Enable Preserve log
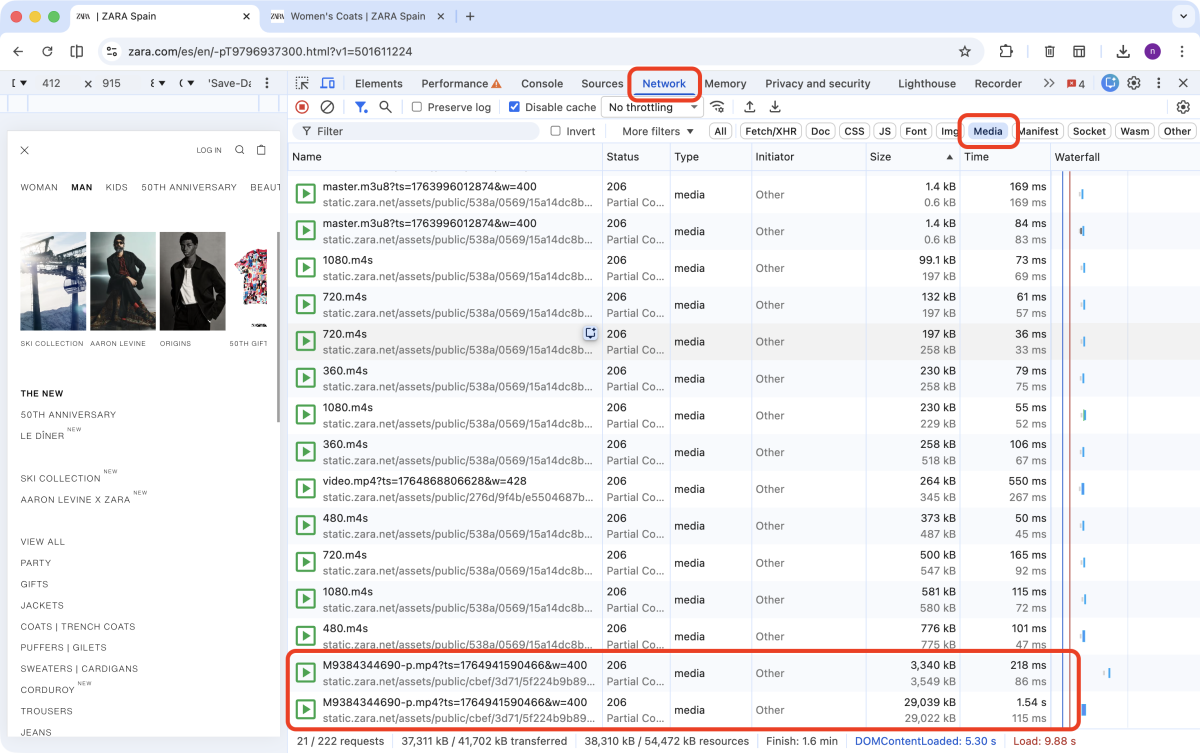This screenshot has width=1200, height=753. [x=417, y=107]
